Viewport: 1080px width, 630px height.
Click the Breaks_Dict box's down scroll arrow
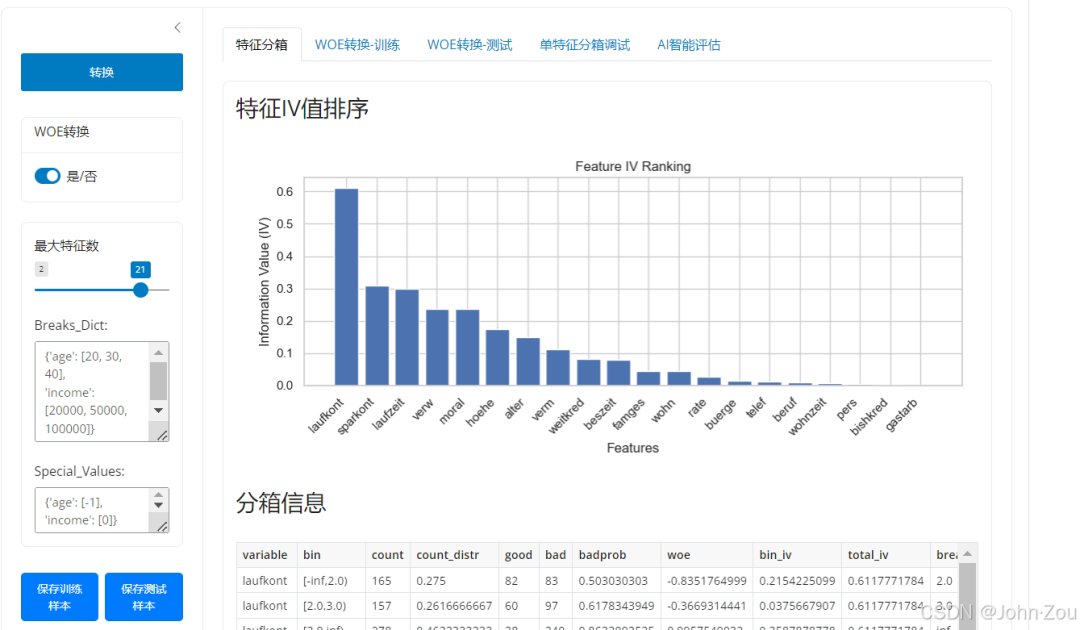coord(158,410)
